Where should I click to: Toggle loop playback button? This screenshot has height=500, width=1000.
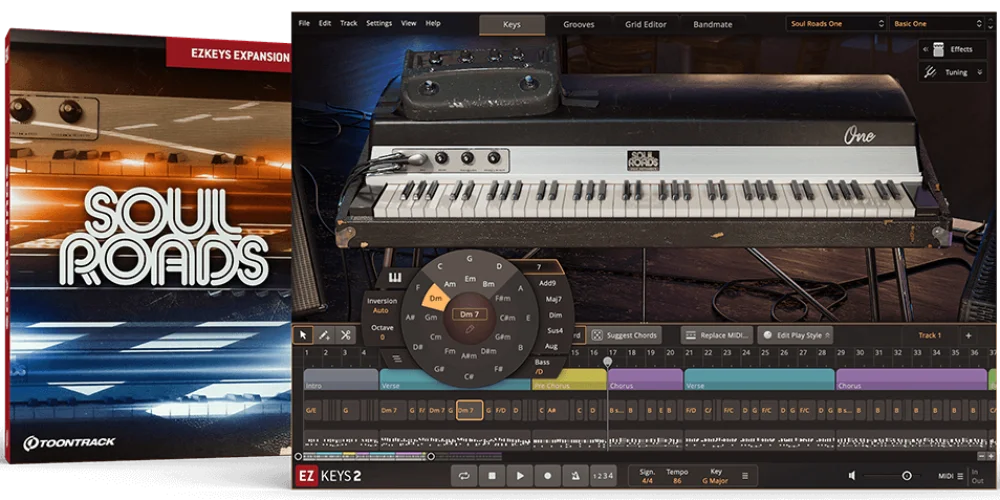(464, 476)
